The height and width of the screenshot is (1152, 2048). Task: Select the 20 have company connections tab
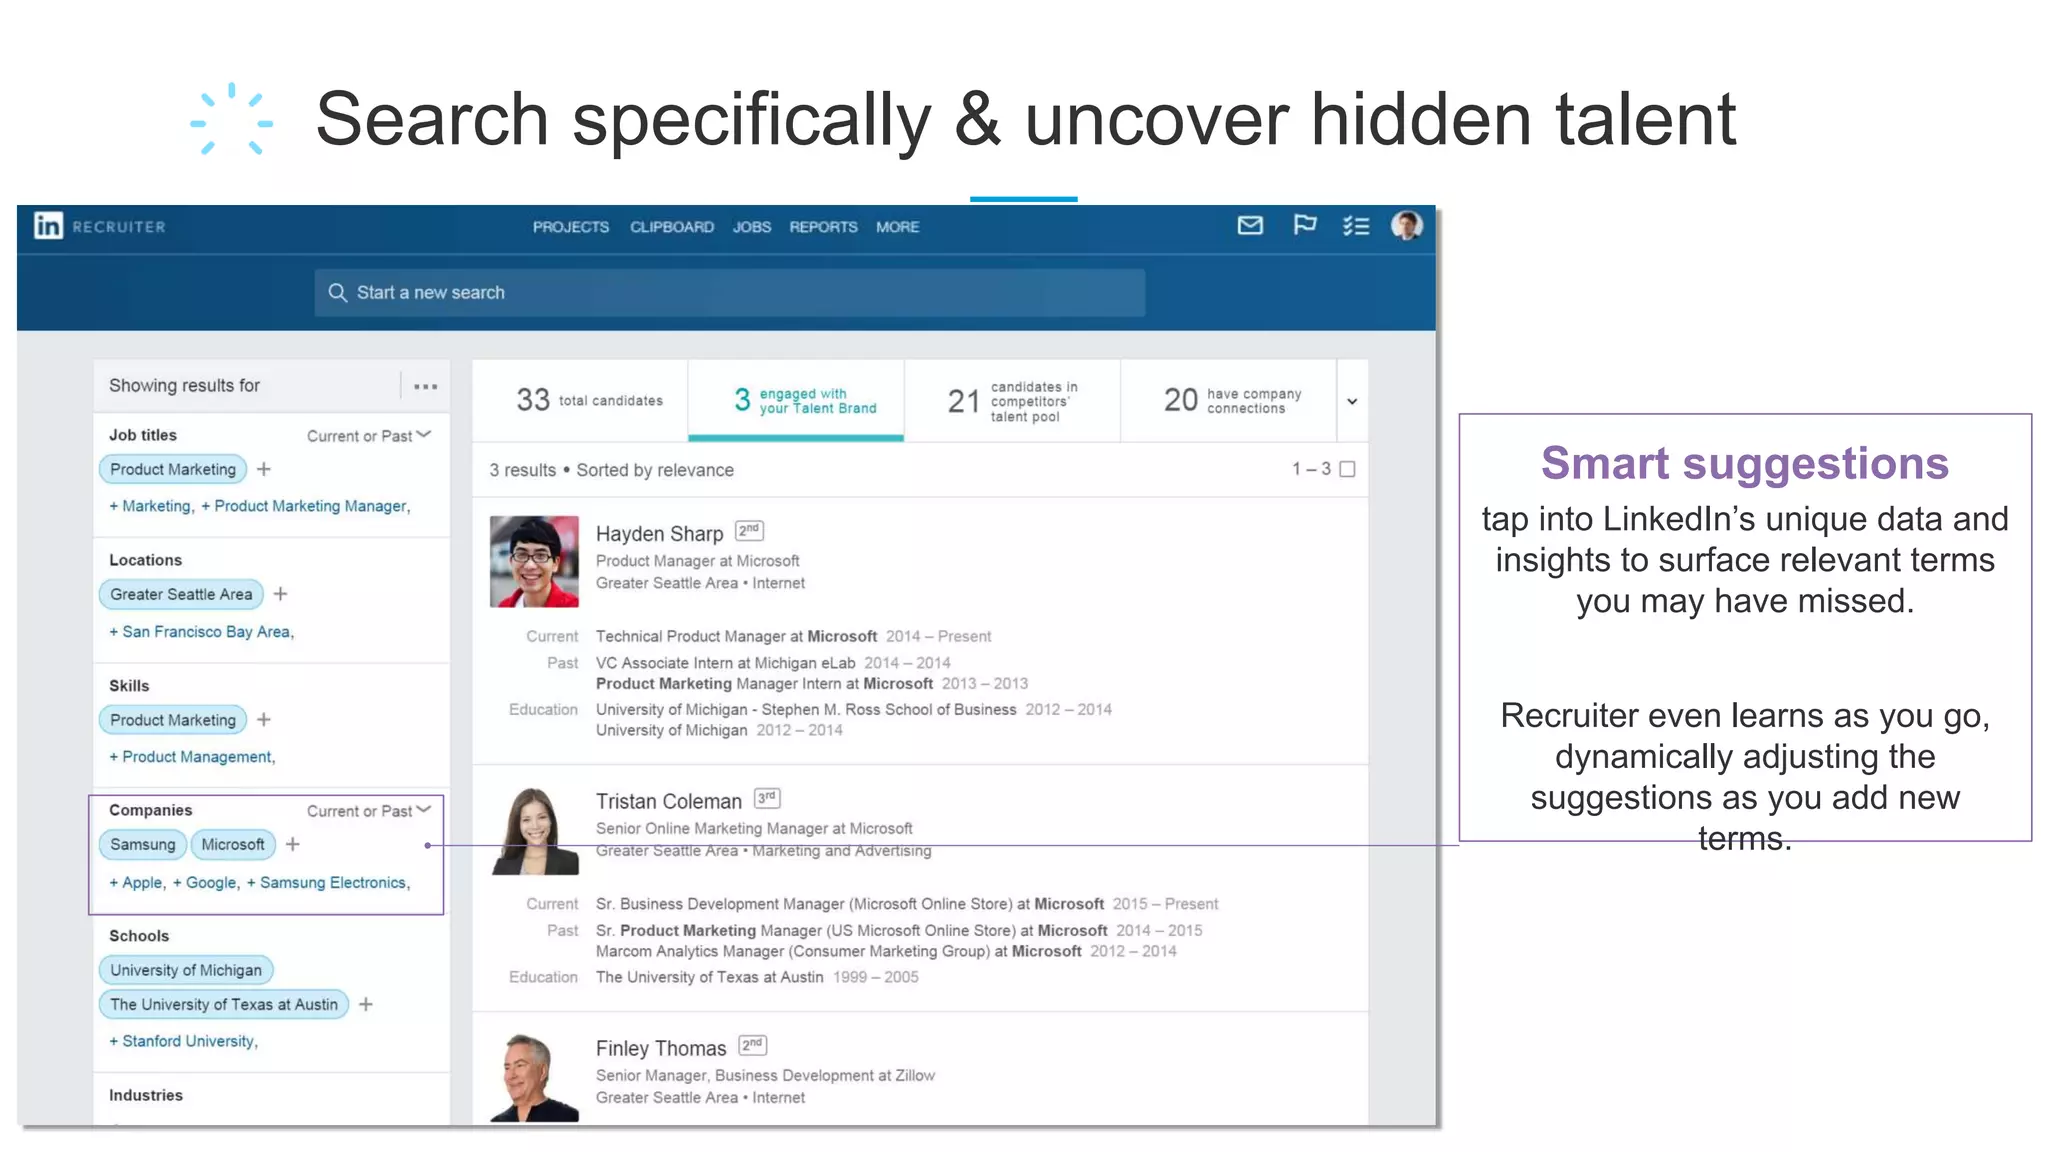click(x=1229, y=400)
